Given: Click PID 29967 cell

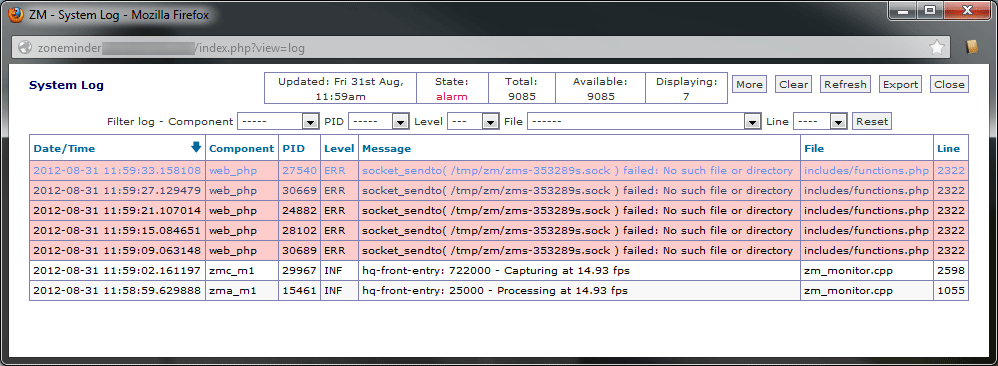Looking at the screenshot, I should pyautogui.click(x=299, y=271).
